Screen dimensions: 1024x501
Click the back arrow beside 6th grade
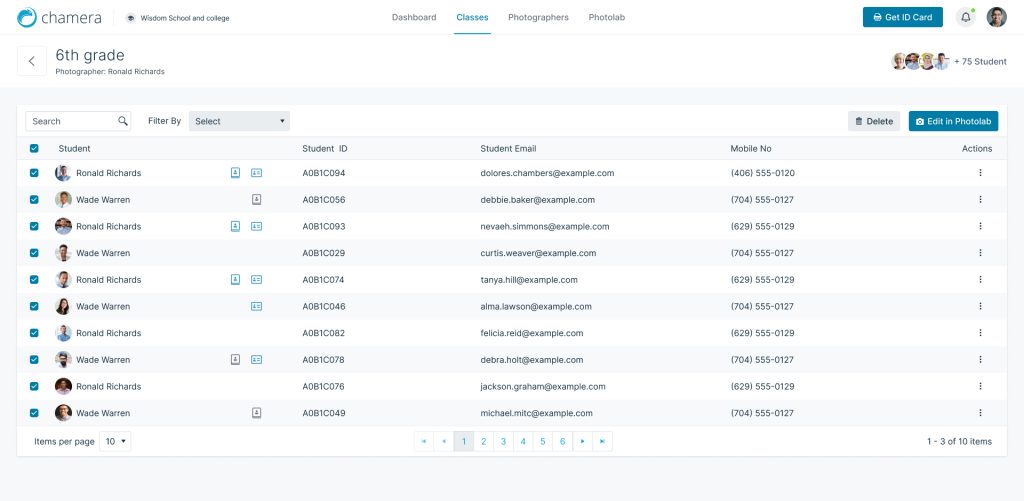tap(31, 61)
